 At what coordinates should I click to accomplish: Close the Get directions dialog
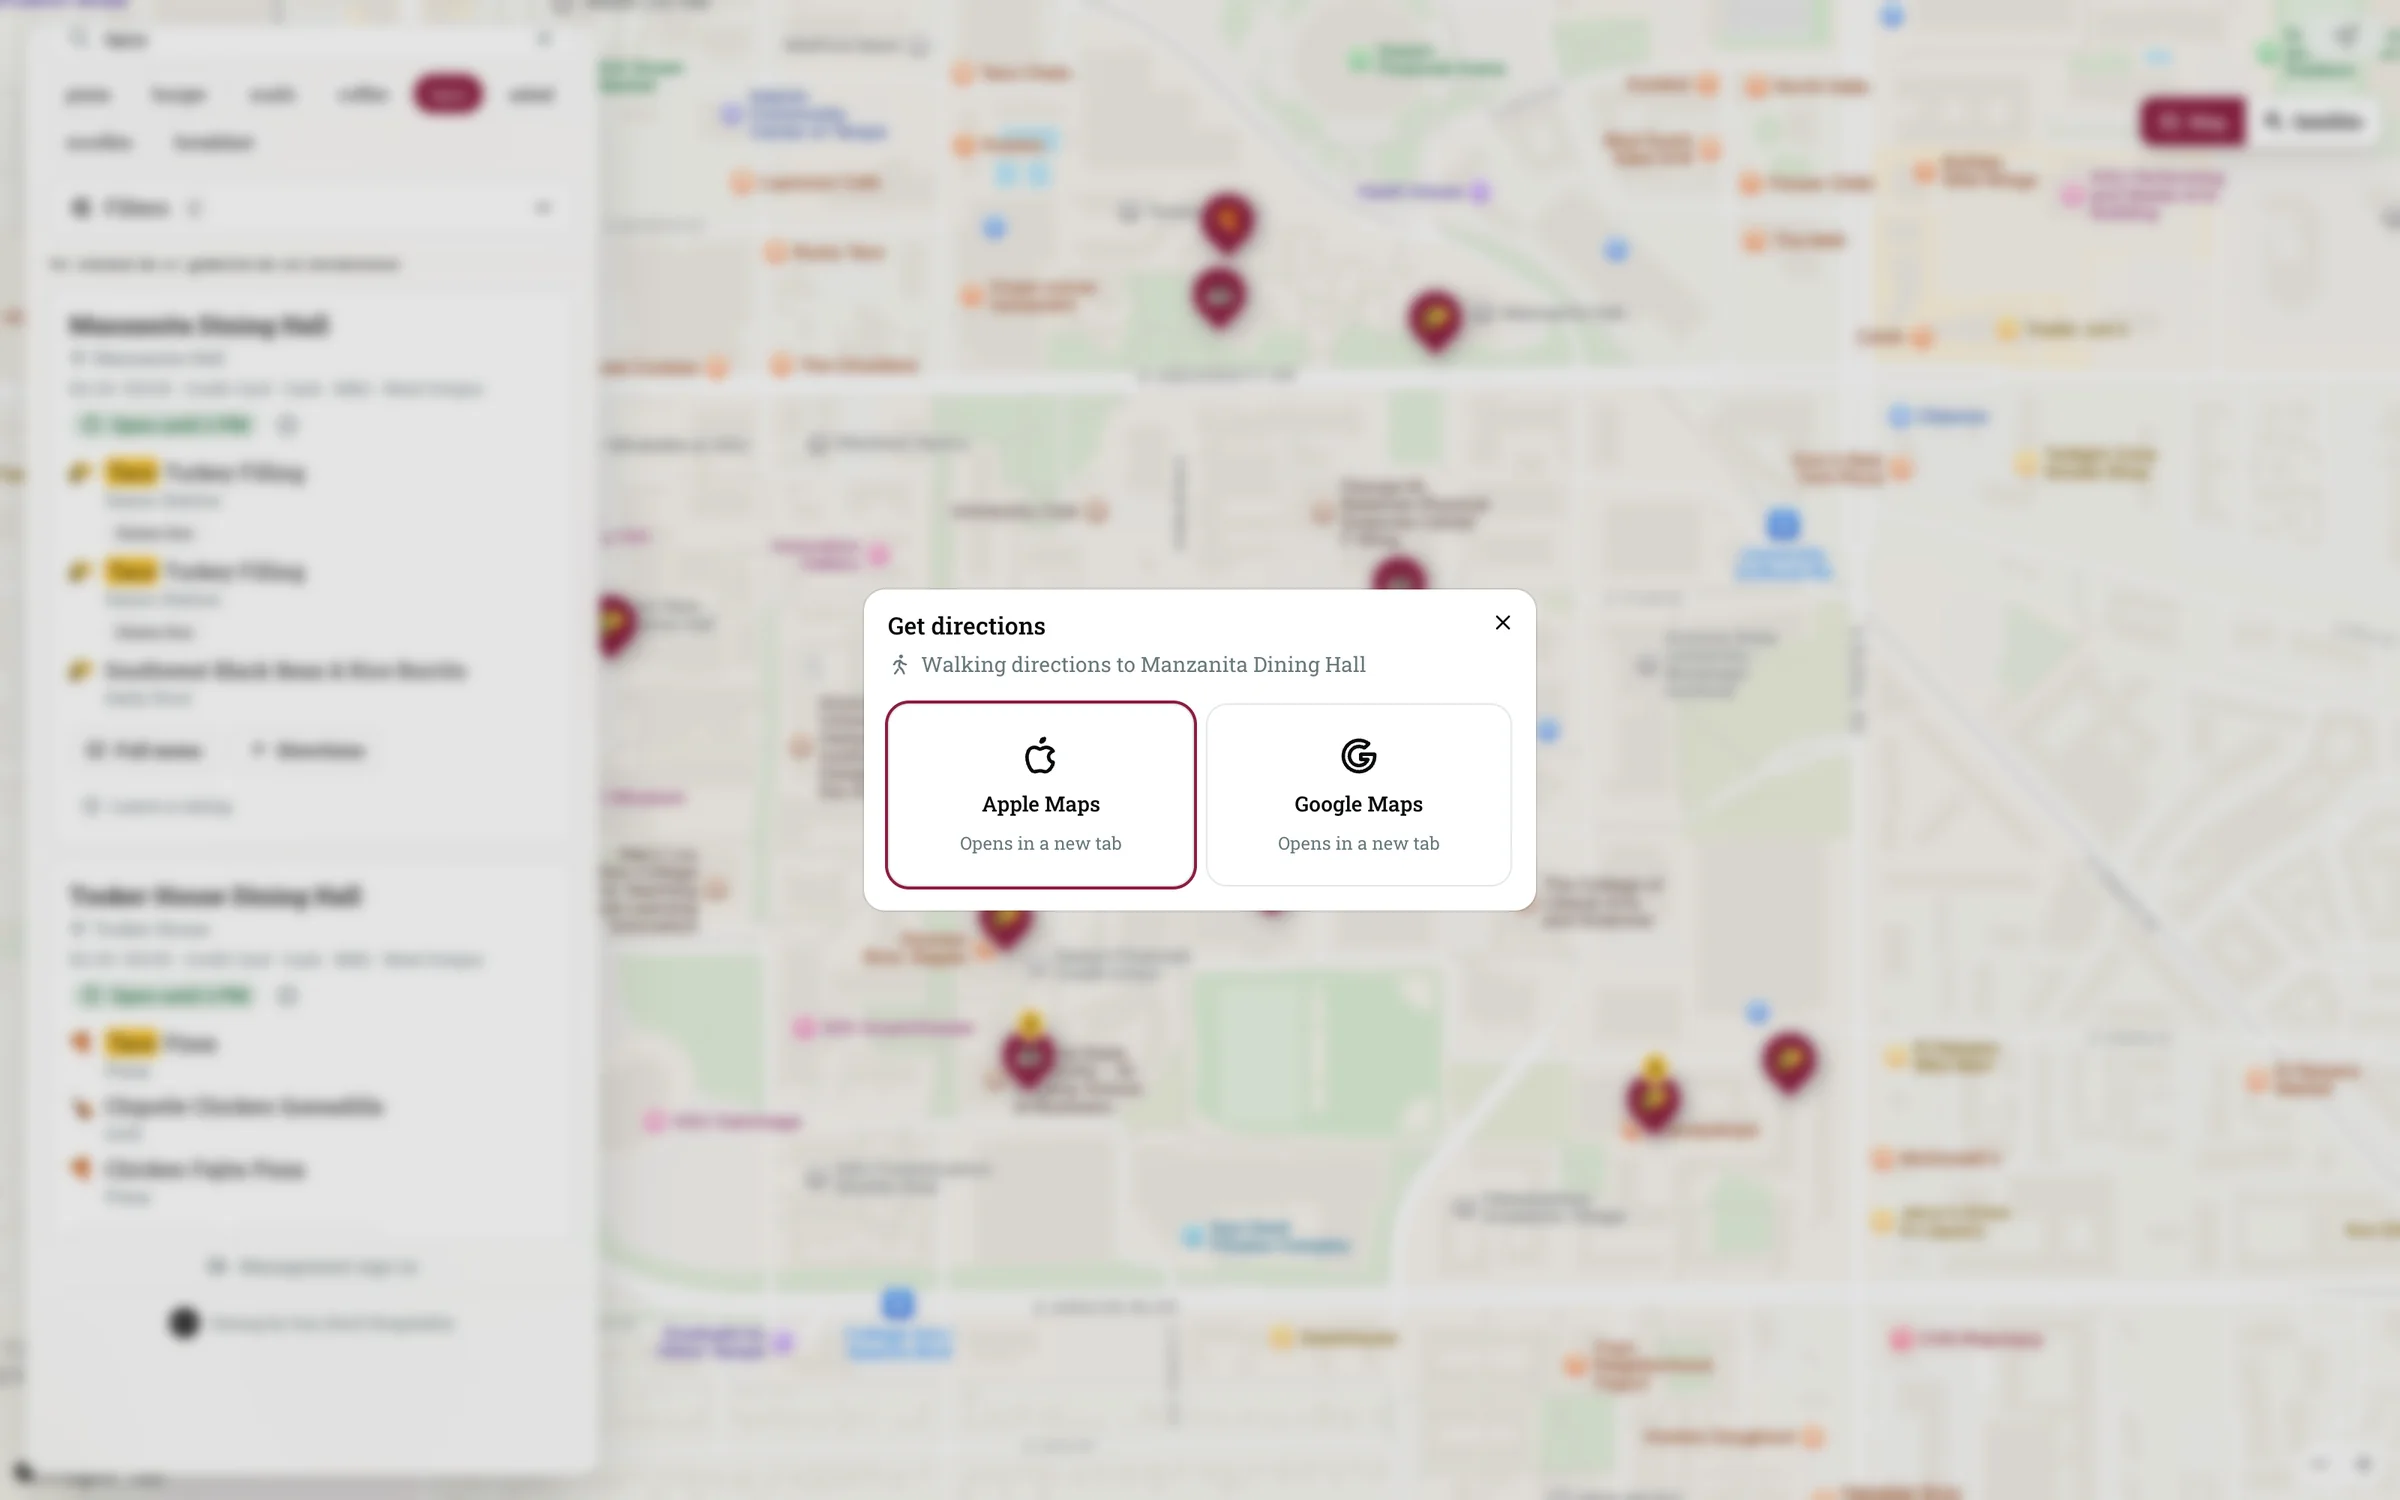click(x=1502, y=623)
